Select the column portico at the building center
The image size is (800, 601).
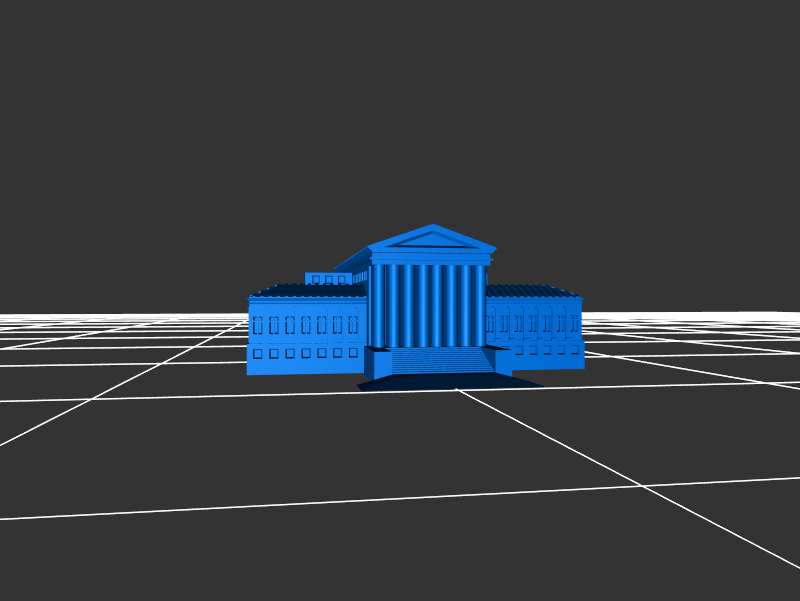coord(429,306)
